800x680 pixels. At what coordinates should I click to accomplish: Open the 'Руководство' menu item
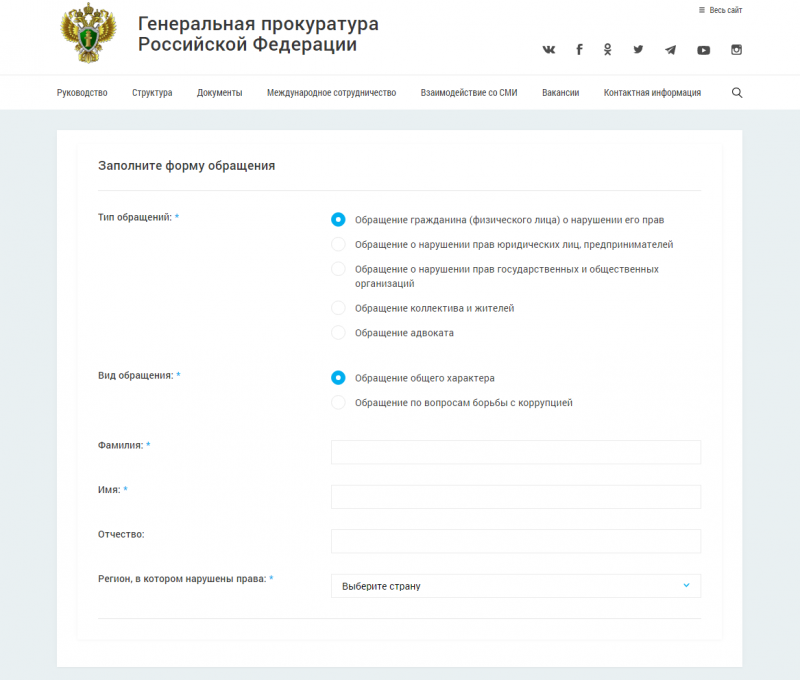point(82,93)
